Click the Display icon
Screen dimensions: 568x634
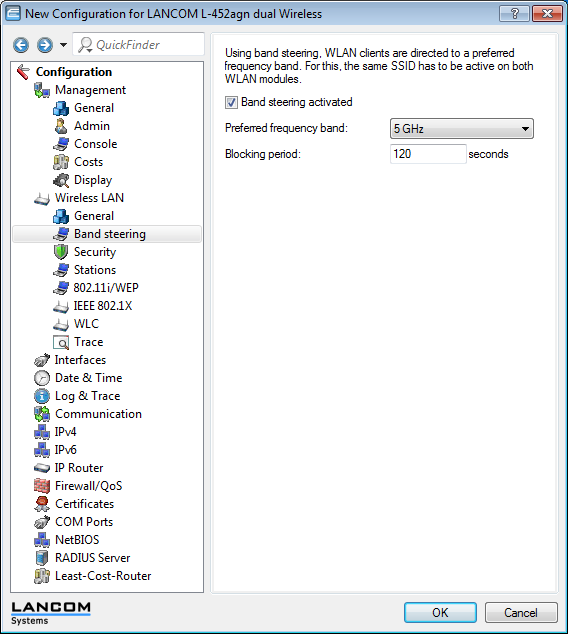tap(61, 180)
